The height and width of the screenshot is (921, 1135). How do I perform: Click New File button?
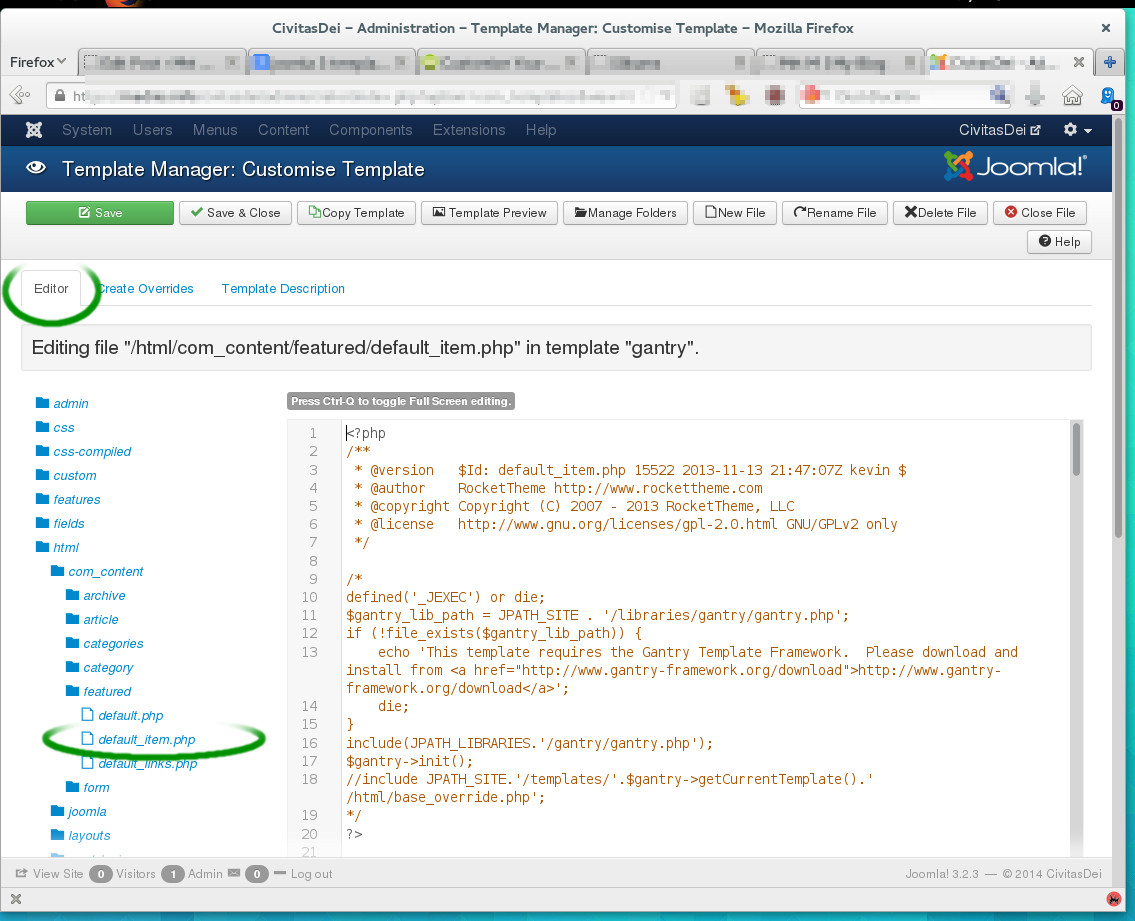pos(735,213)
